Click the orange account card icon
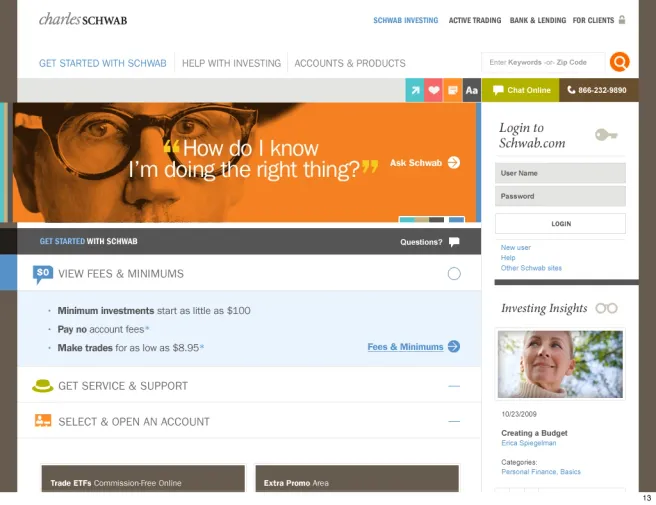 (43, 420)
